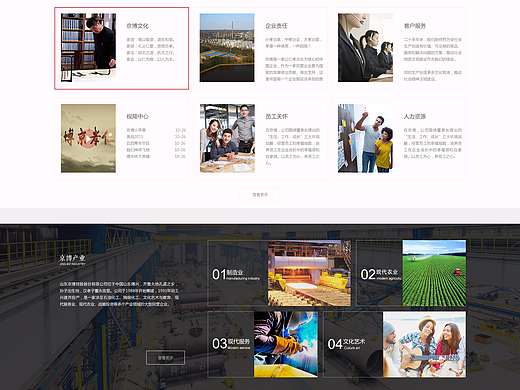Screen dimensions: 520x390
Task: Click the 京博产业 section title
Action: pyautogui.click(x=72, y=260)
